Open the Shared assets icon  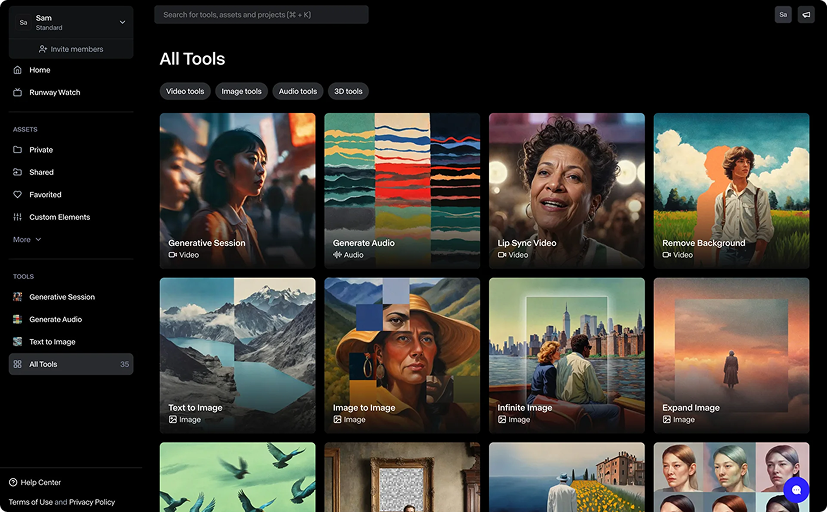[18, 172]
